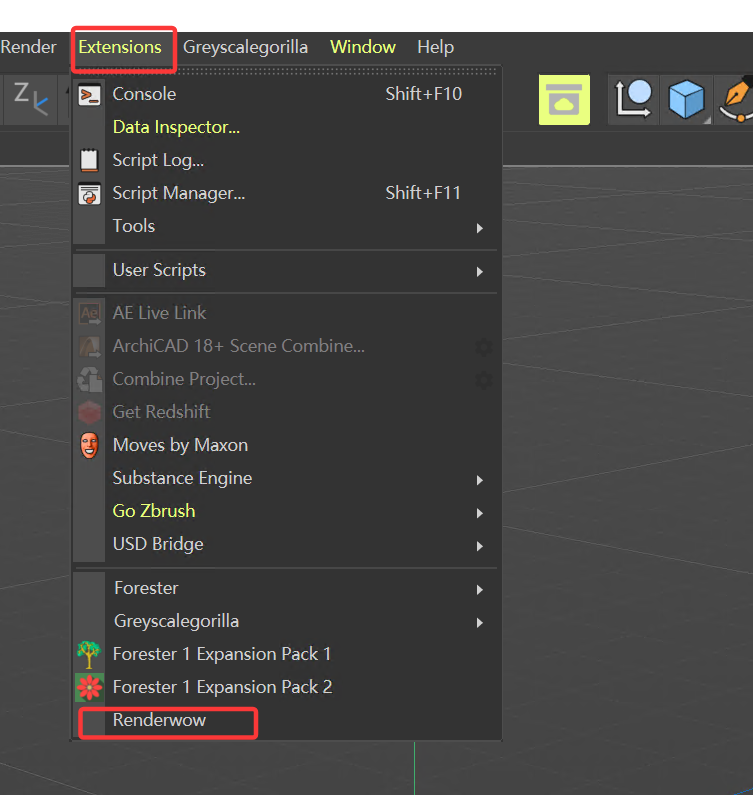The width and height of the screenshot is (753, 795).
Task: Choose Substance Engine entry
Action: click(x=287, y=478)
